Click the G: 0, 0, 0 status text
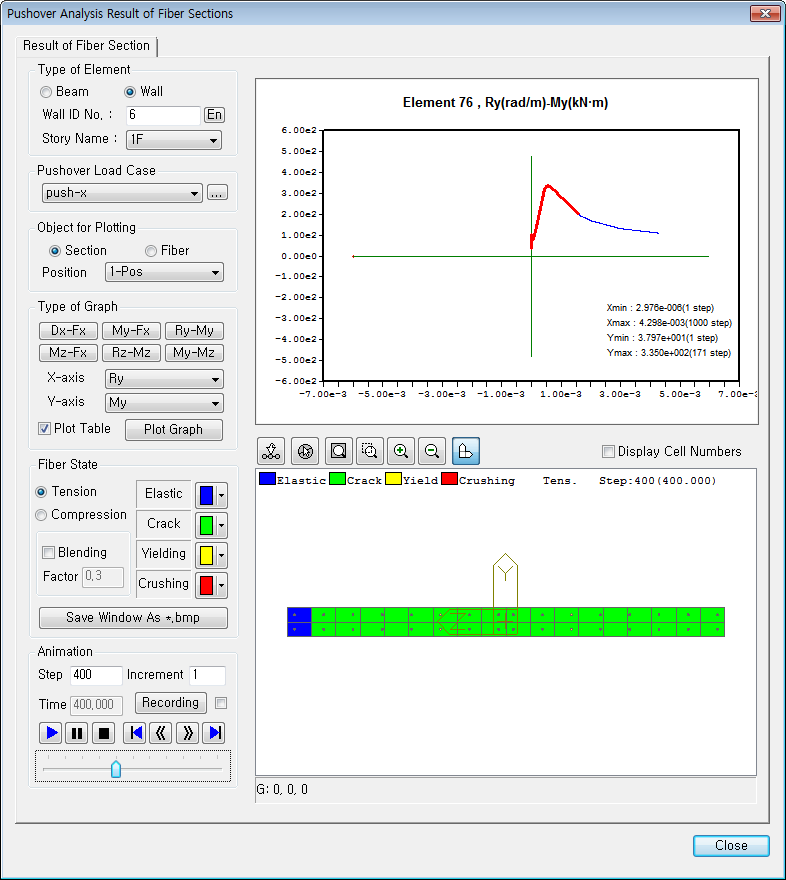The image size is (786, 880). (282, 790)
